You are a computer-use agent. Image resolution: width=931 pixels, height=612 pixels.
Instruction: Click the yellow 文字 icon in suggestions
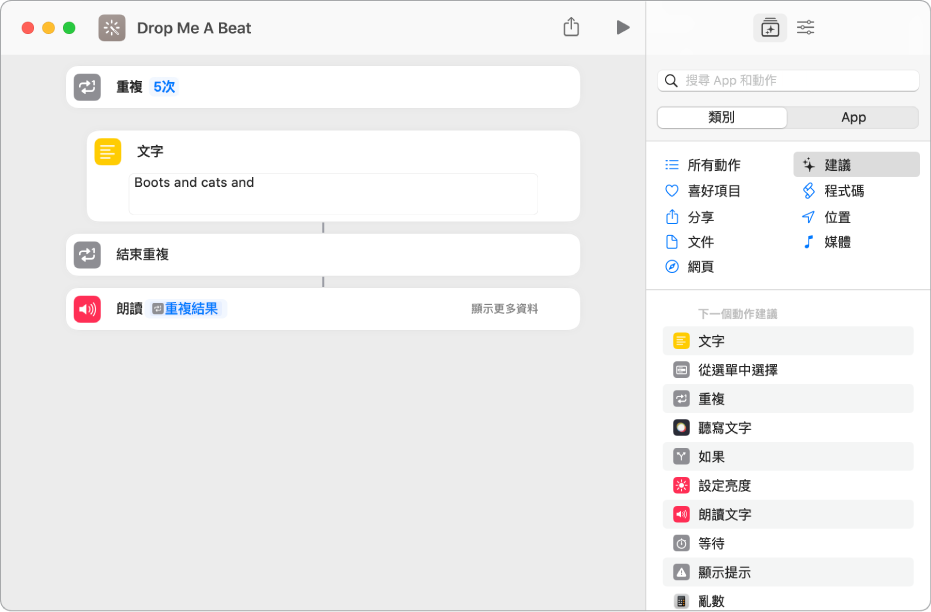tap(681, 341)
